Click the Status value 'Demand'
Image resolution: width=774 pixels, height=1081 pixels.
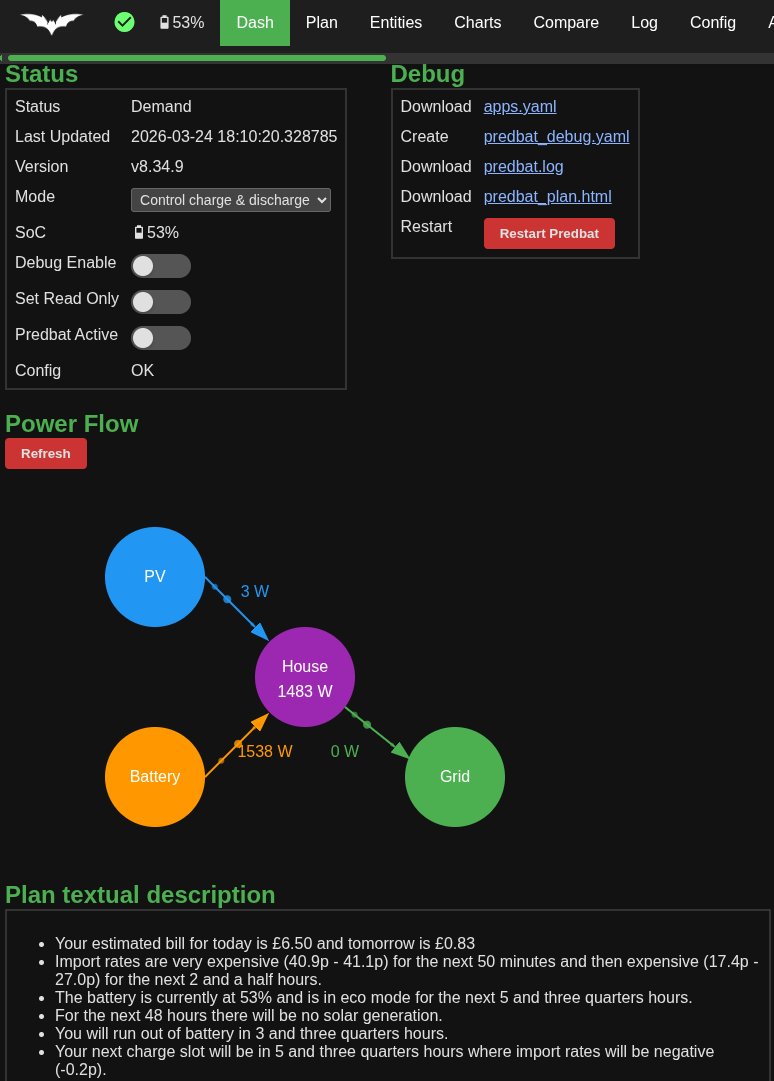[161, 106]
